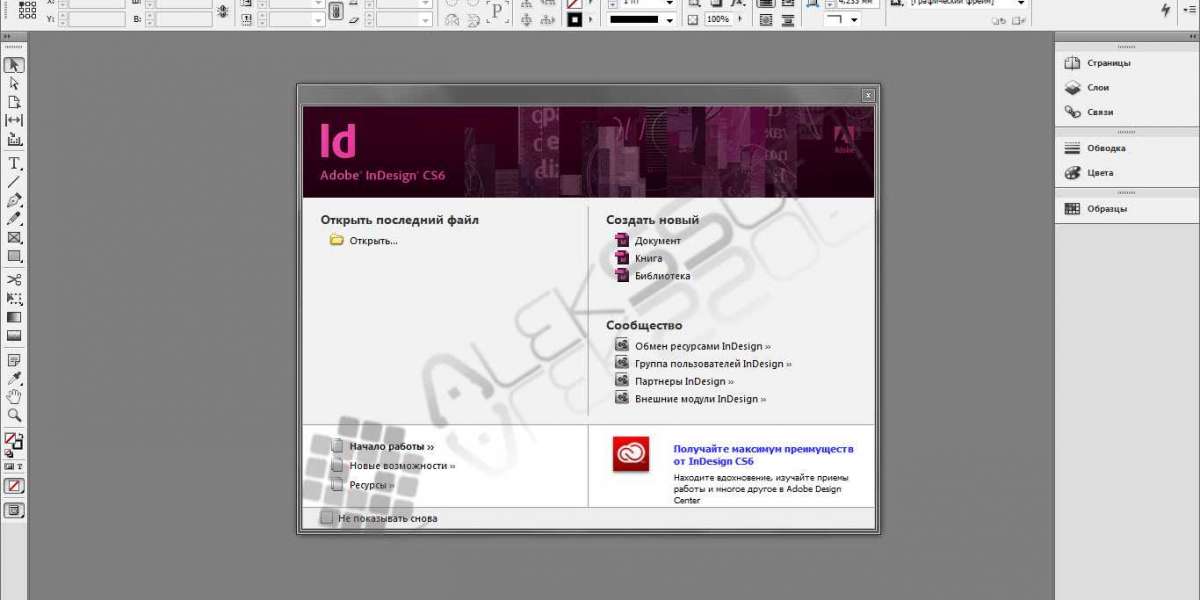Select the Gap tool
The width and height of the screenshot is (1200, 600).
point(14,120)
